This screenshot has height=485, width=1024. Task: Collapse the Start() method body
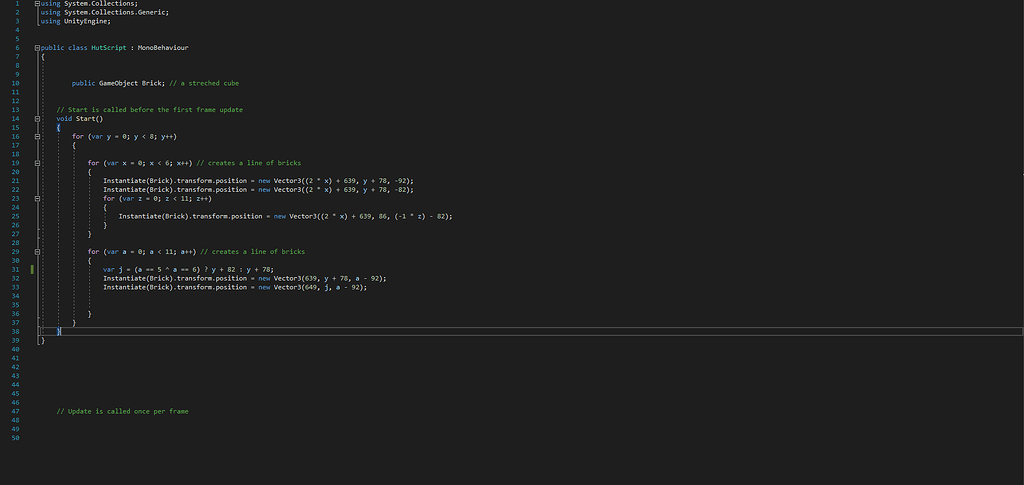36,118
